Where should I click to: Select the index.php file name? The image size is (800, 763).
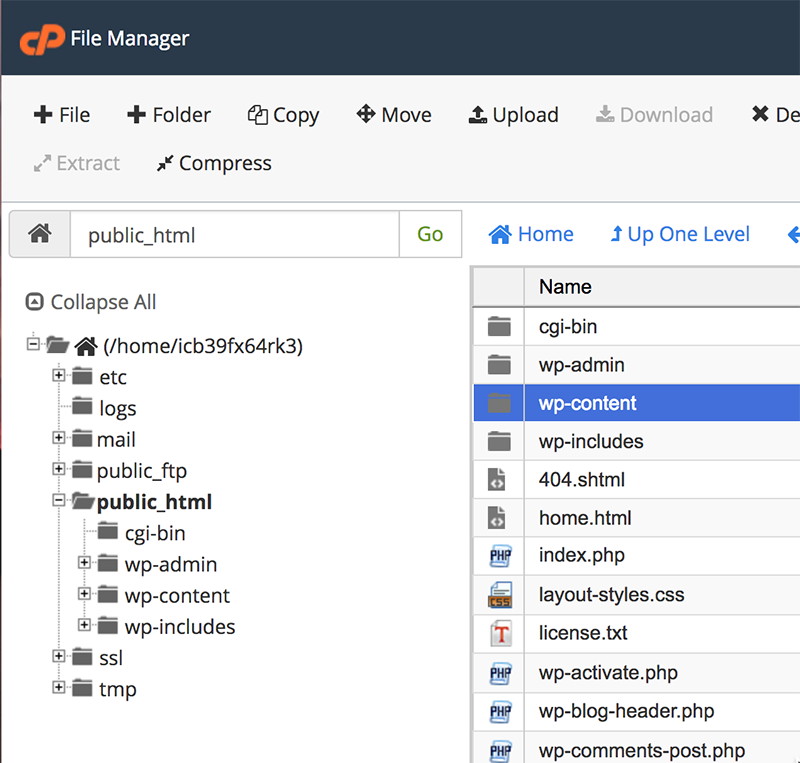(582, 555)
